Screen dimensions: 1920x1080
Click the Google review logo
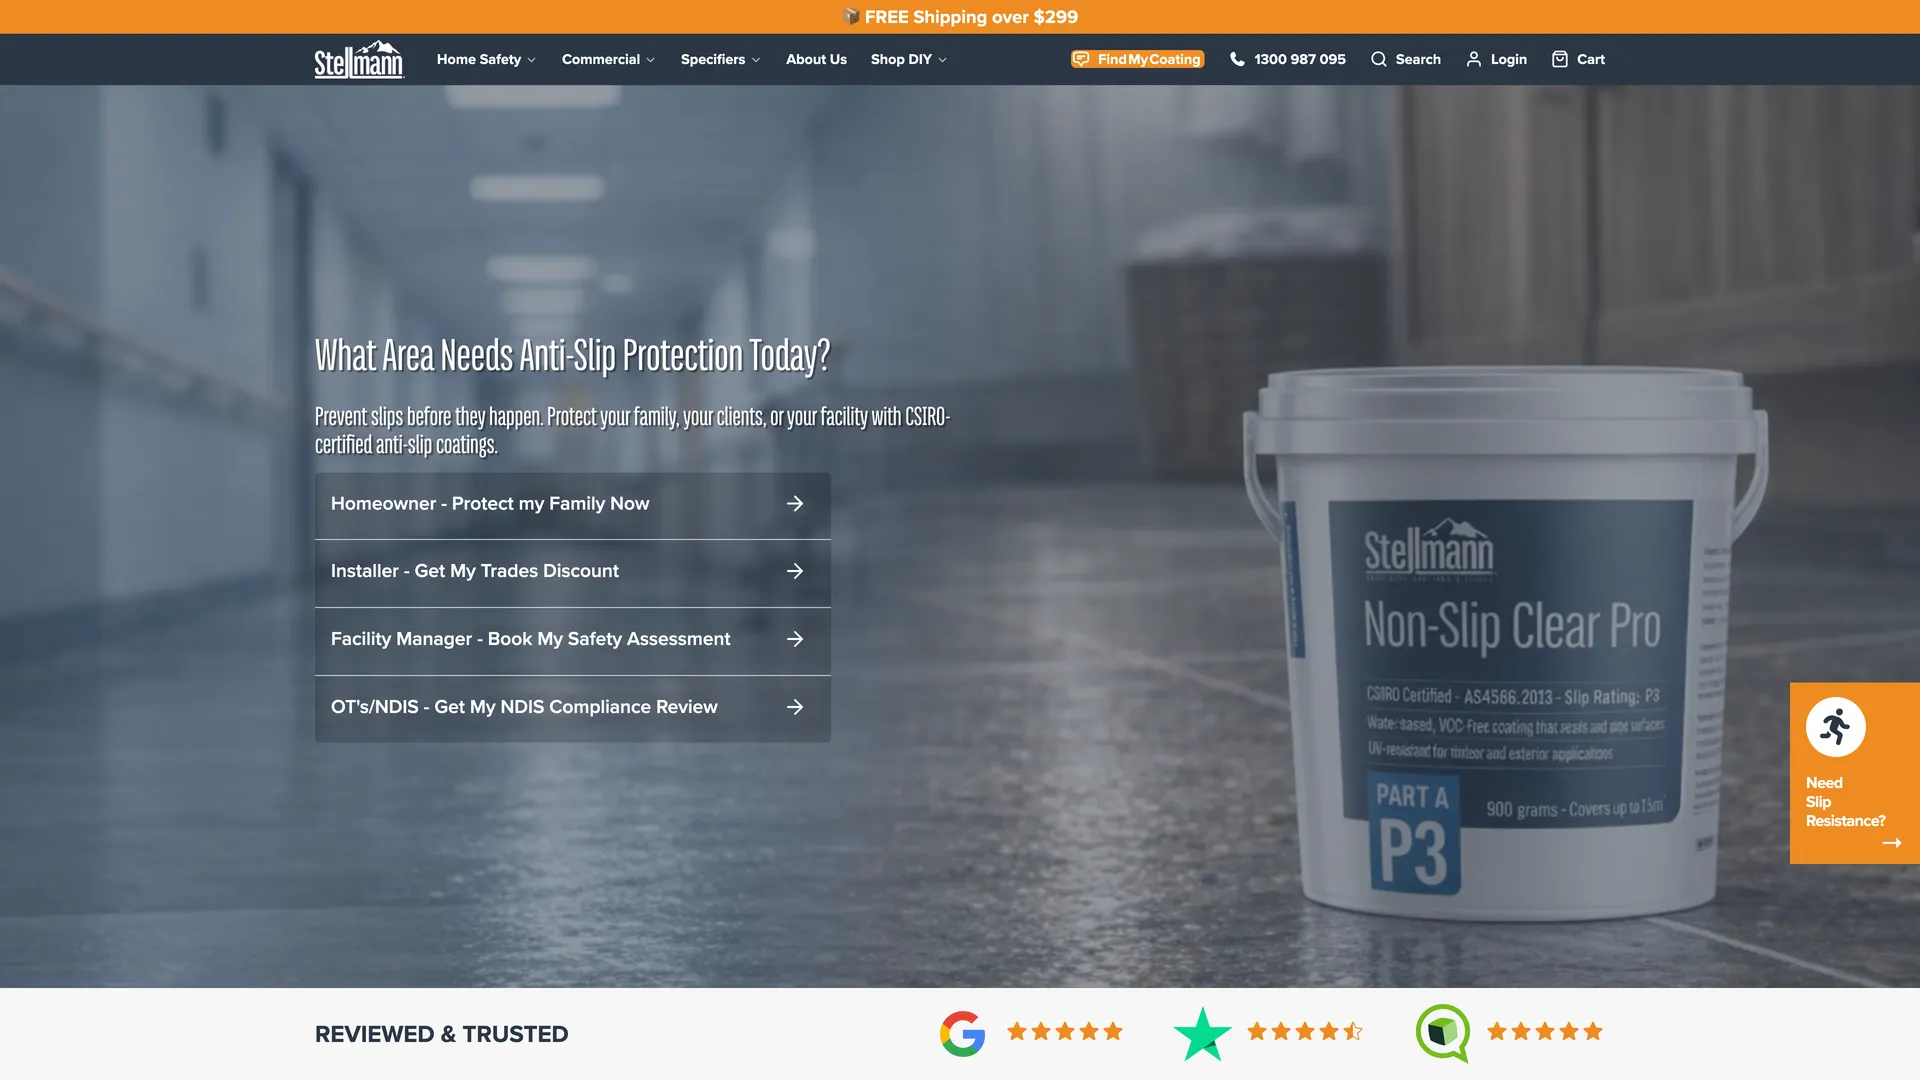[962, 1033]
